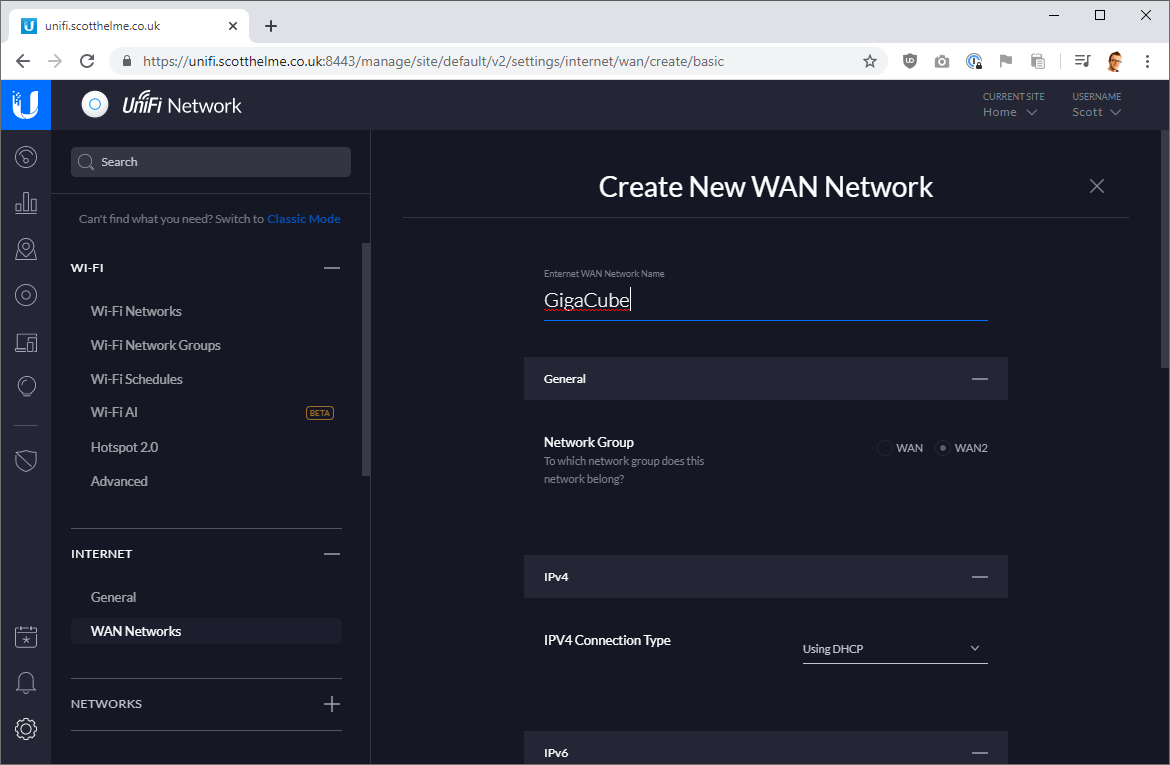The image size is (1170, 765).
Task: Click the WAN Network Name field
Action: [x=764, y=301]
